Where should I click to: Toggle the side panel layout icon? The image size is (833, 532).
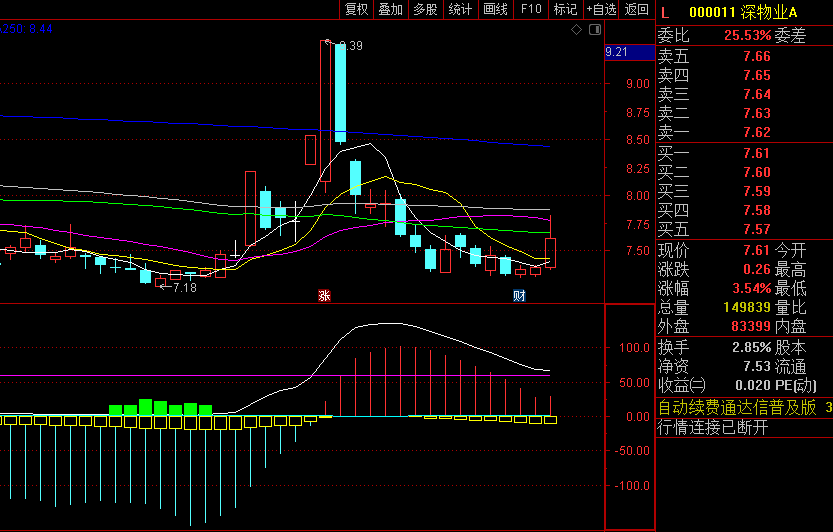point(593,30)
